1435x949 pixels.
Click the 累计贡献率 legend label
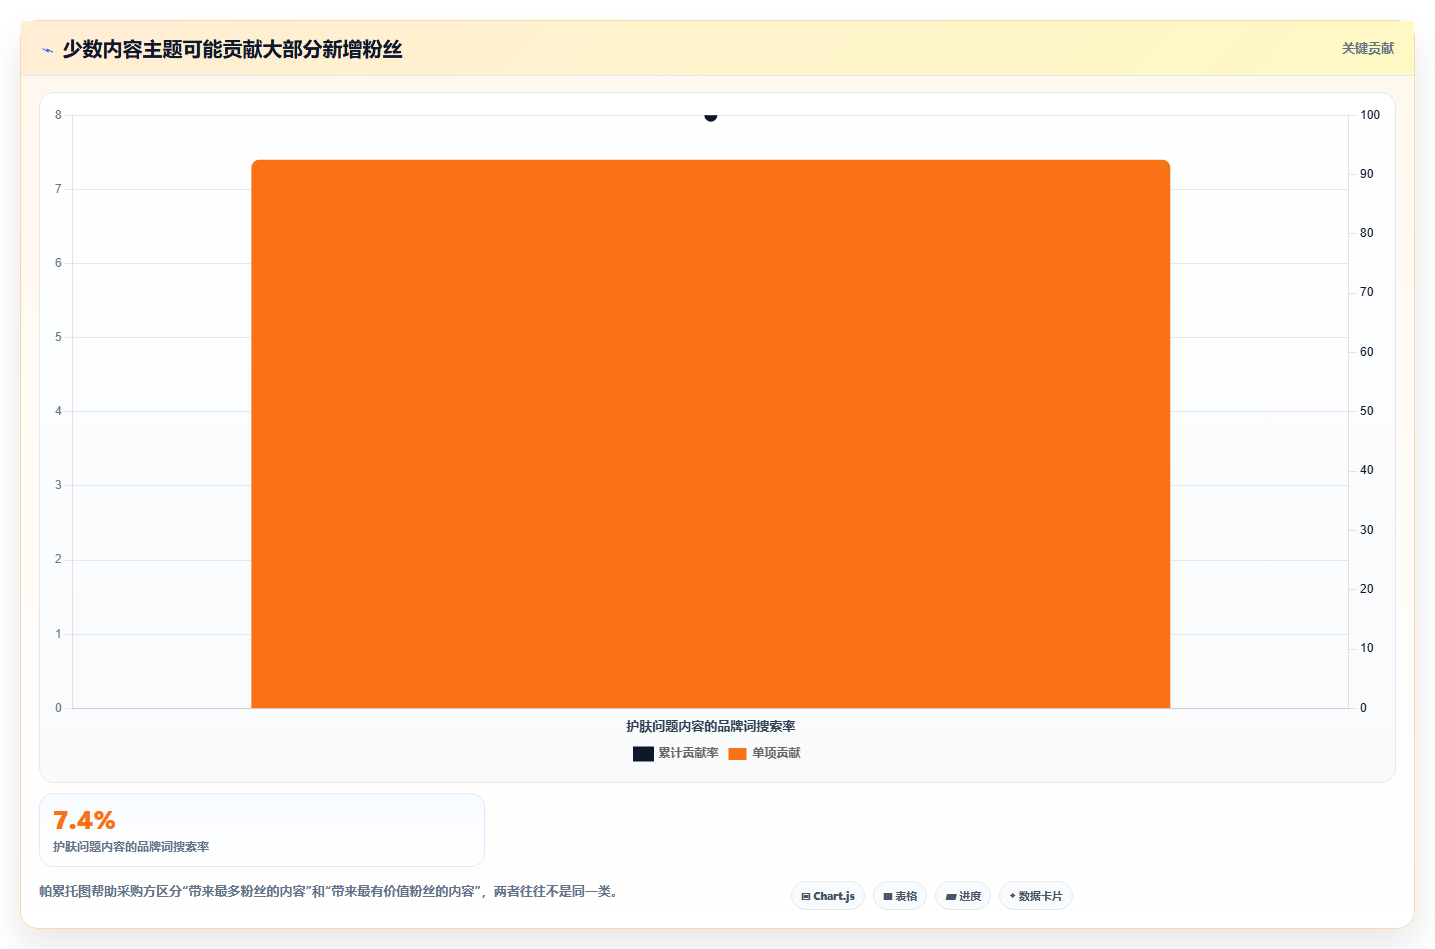pos(688,753)
